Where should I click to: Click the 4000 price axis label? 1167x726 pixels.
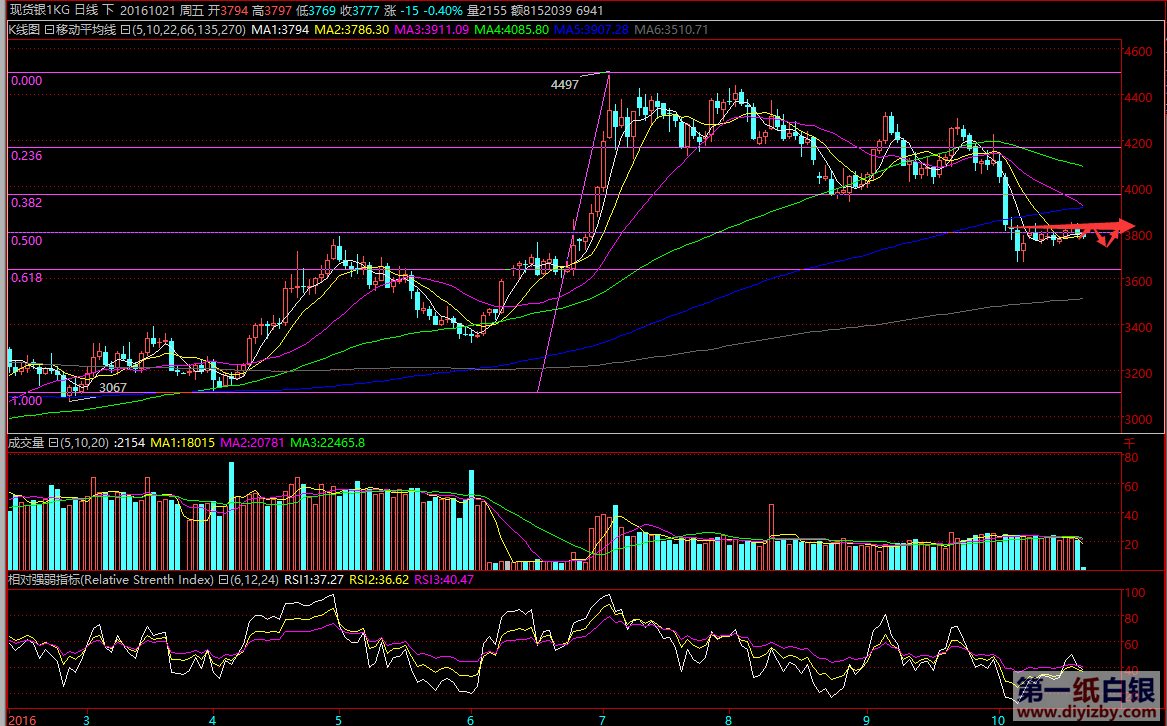(1137, 190)
